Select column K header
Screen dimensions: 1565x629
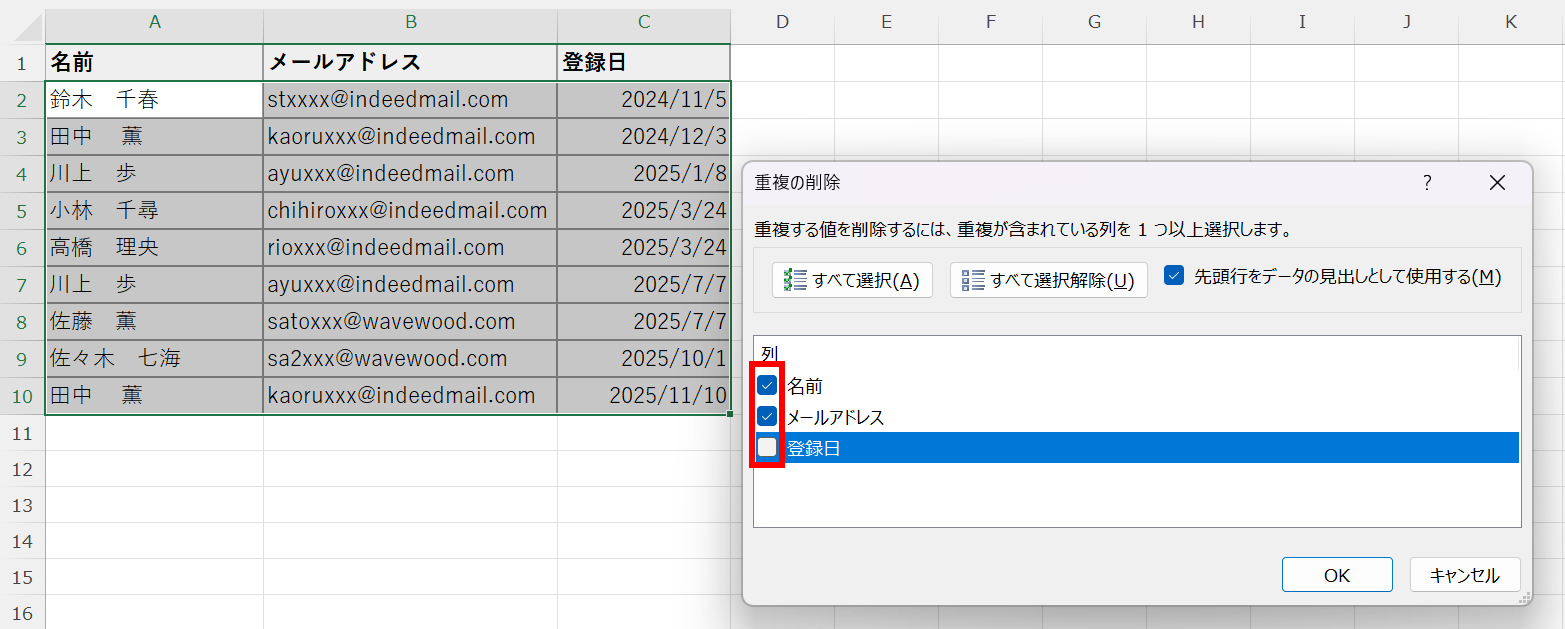point(1510,22)
